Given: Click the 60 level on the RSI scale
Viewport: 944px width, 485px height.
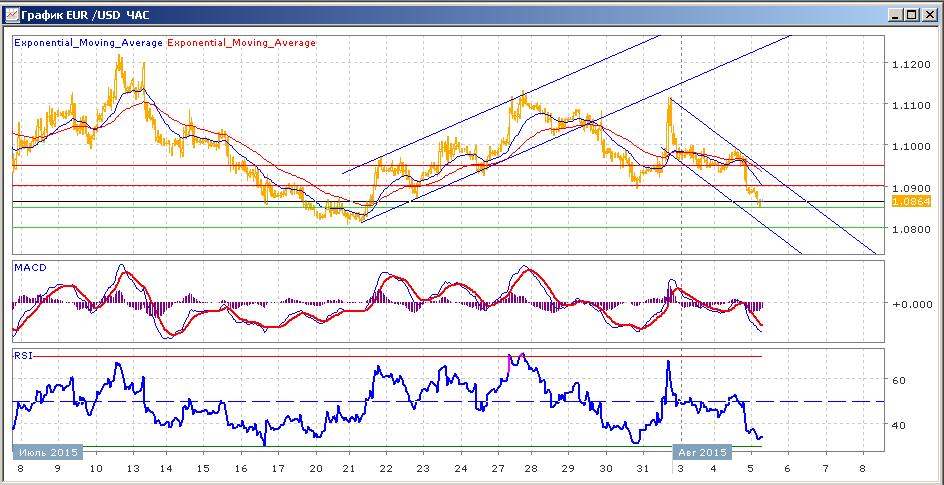Looking at the screenshot, I should pos(899,380).
